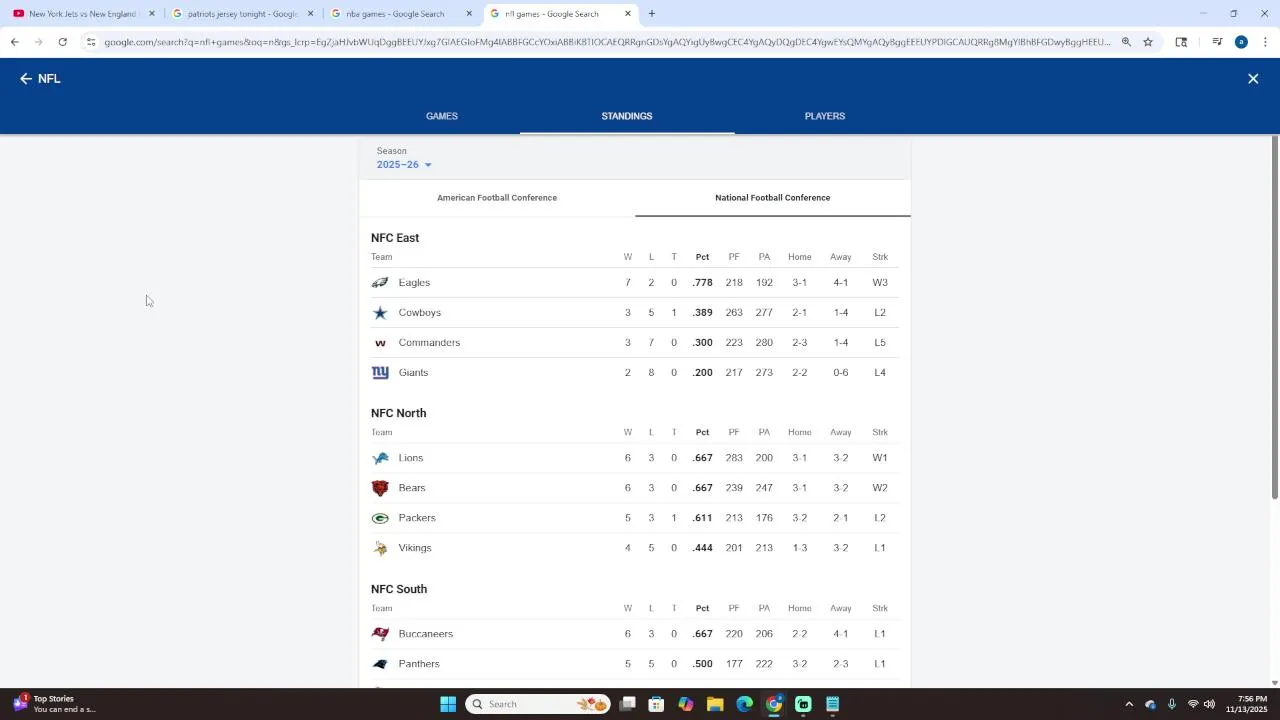Click the address bar URL field
The width and height of the screenshot is (1280, 720).
[607, 42]
